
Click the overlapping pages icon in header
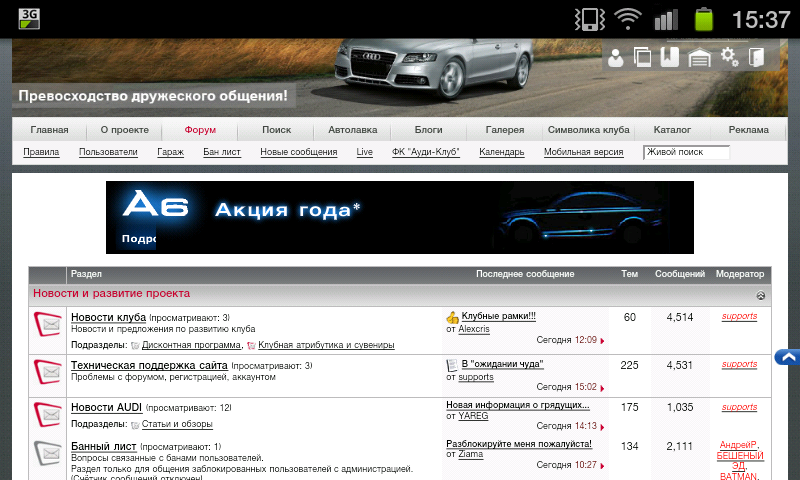coord(642,57)
